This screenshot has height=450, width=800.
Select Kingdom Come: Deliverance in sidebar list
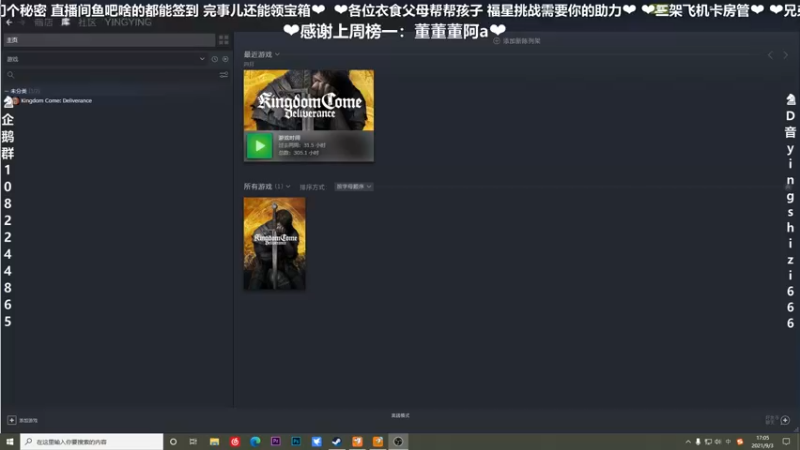coord(56,101)
